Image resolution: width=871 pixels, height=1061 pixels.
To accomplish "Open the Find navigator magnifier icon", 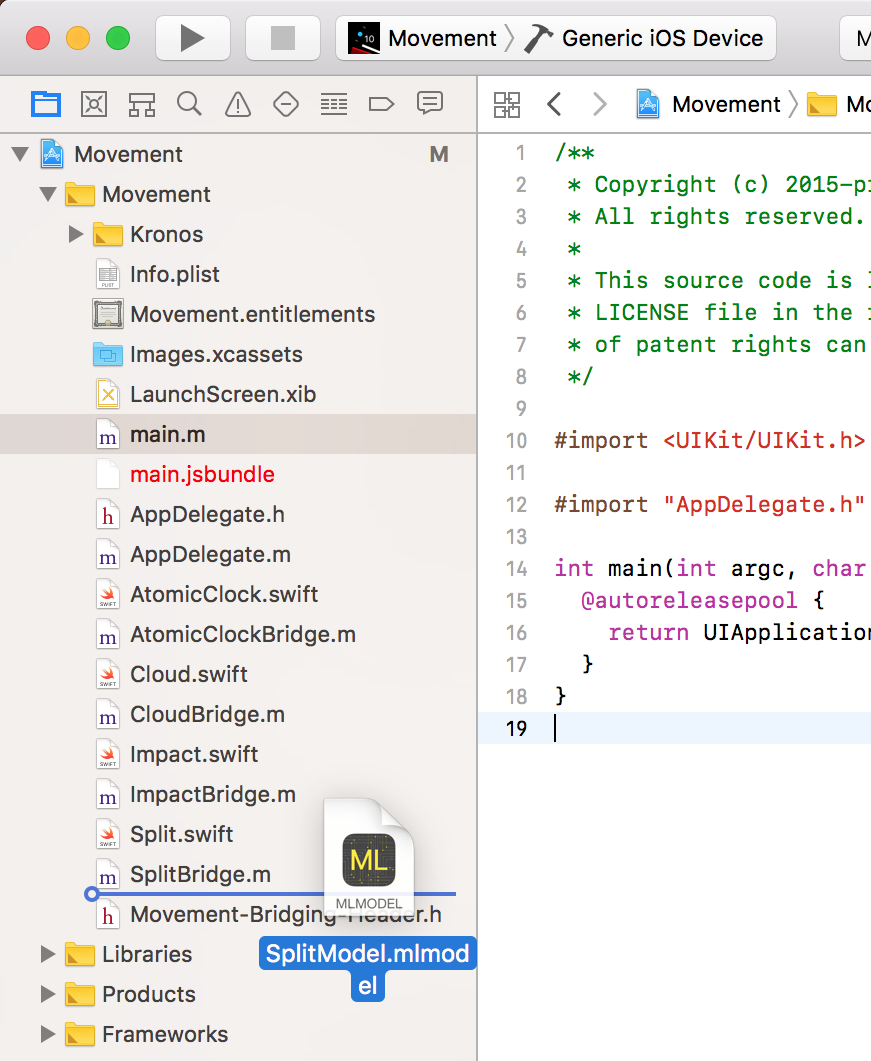I will coord(189,104).
